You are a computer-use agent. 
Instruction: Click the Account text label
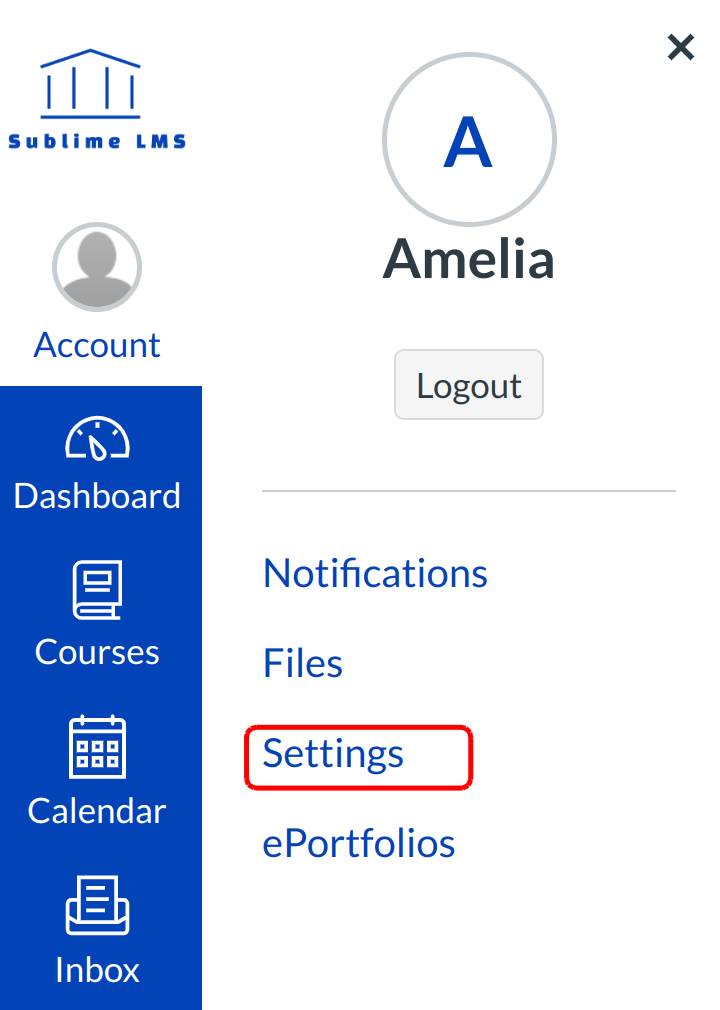tap(97, 345)
